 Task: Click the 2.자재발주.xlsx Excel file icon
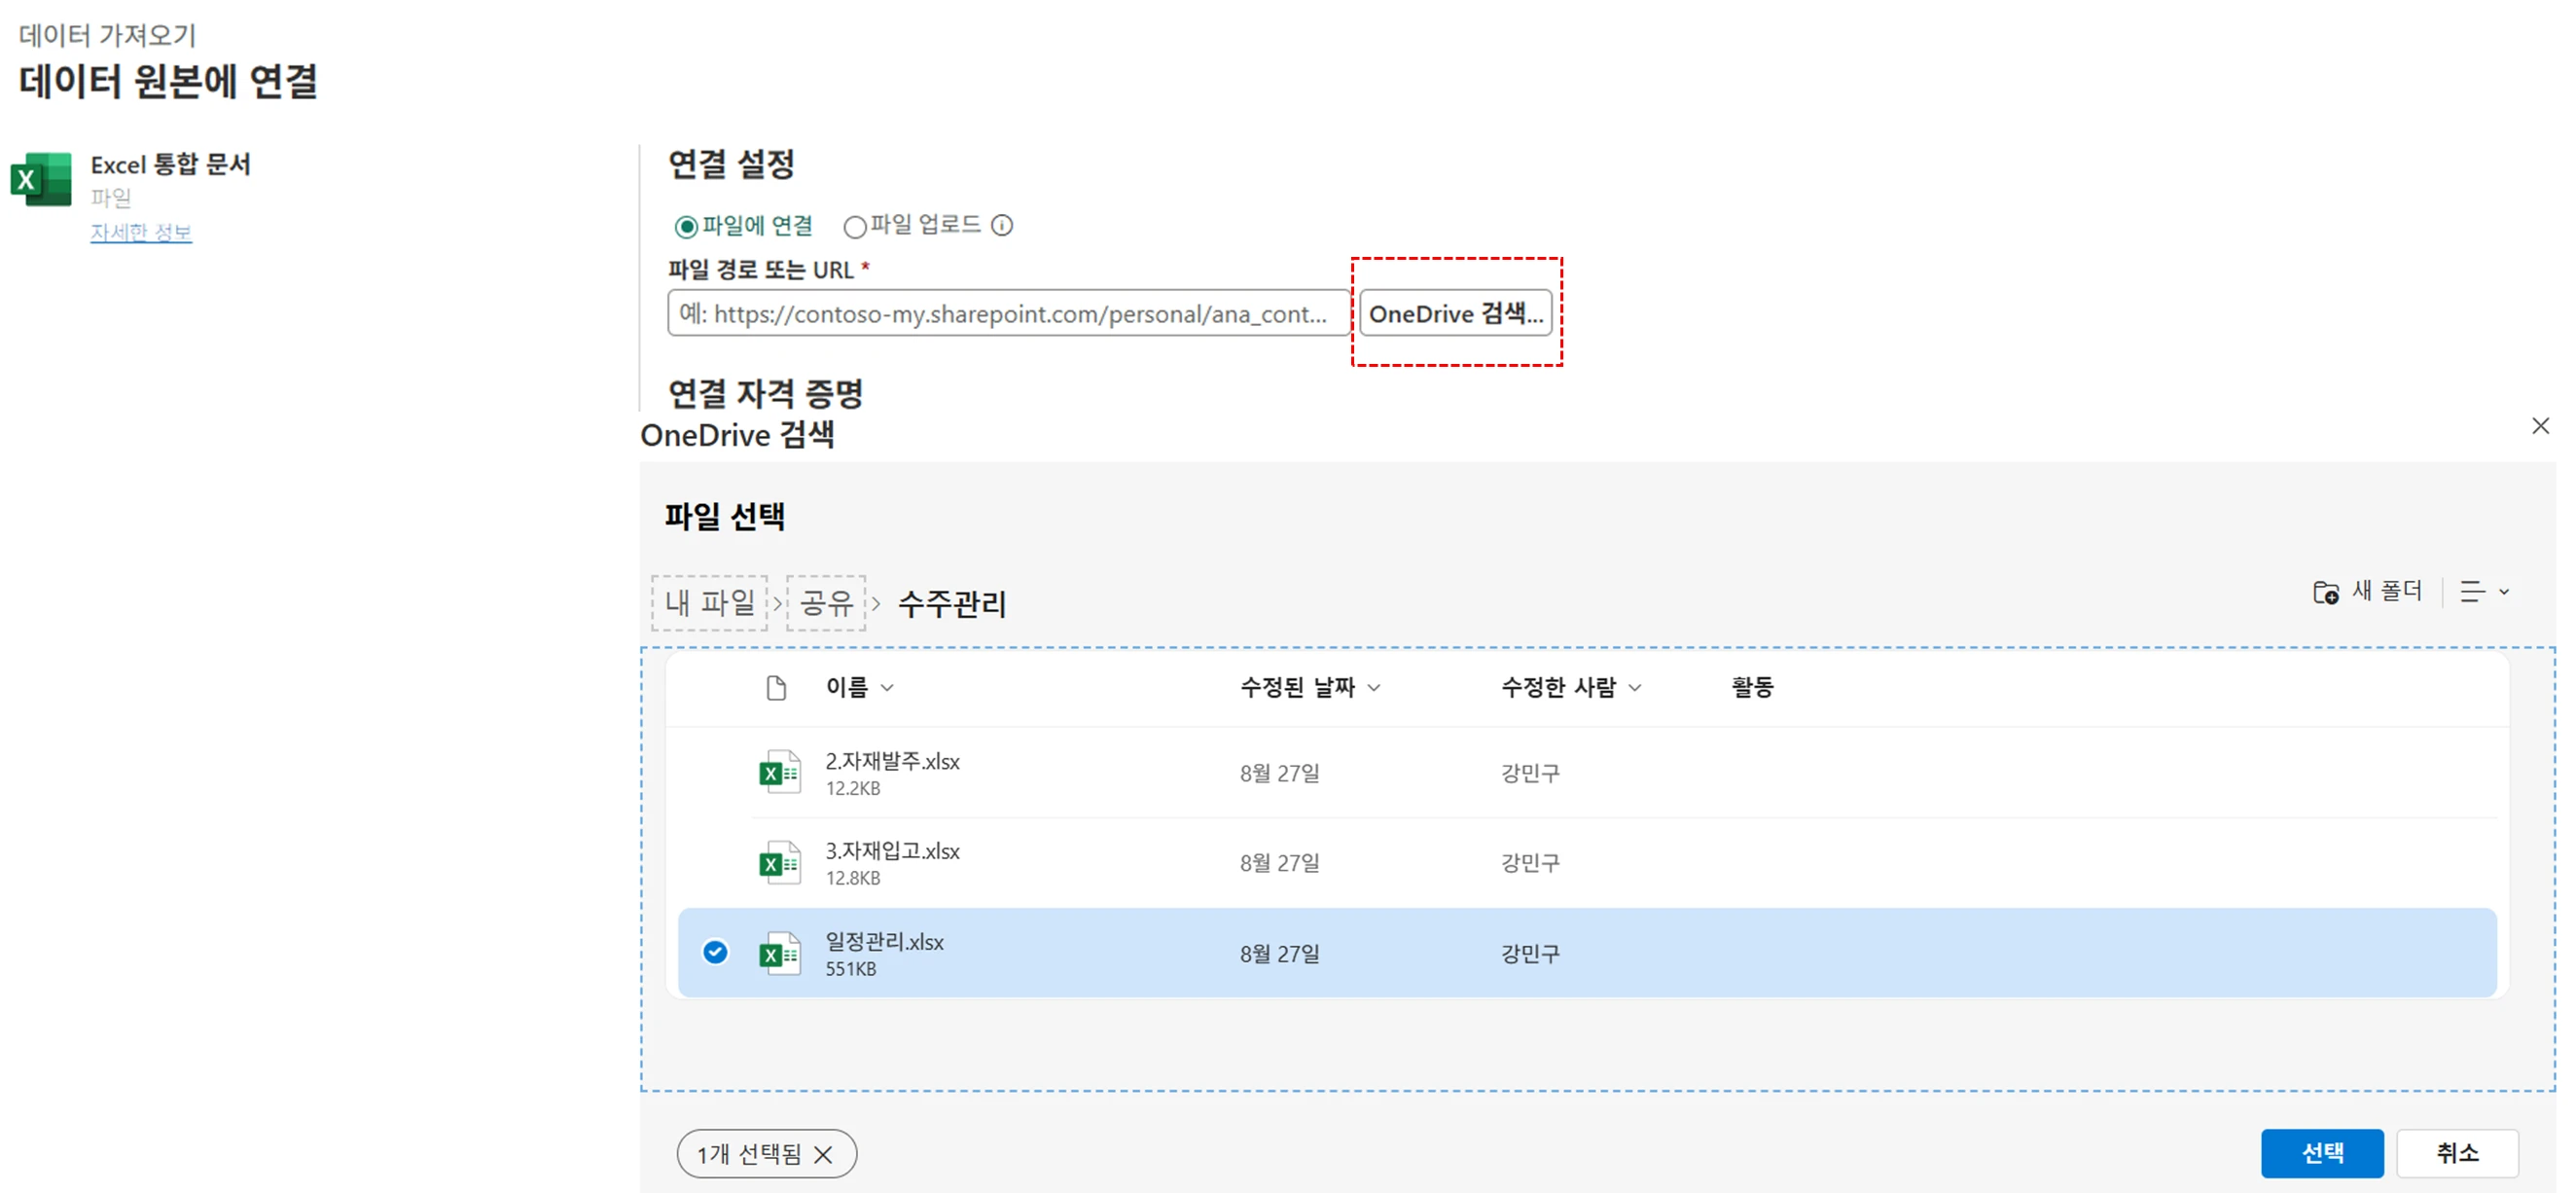click(779, 772)
